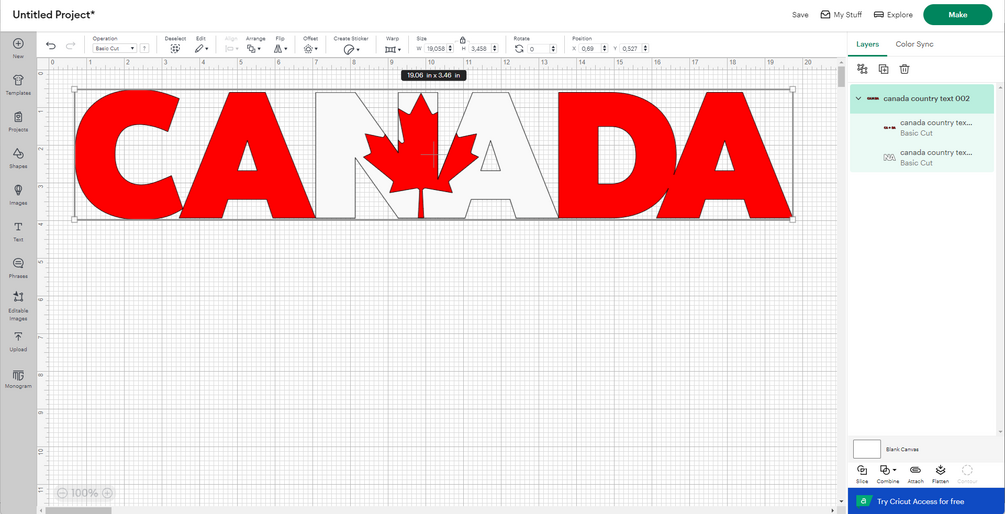This screenshot has width=1005, height=514.
Task: Open the Phrases panel
Action: 18,268
